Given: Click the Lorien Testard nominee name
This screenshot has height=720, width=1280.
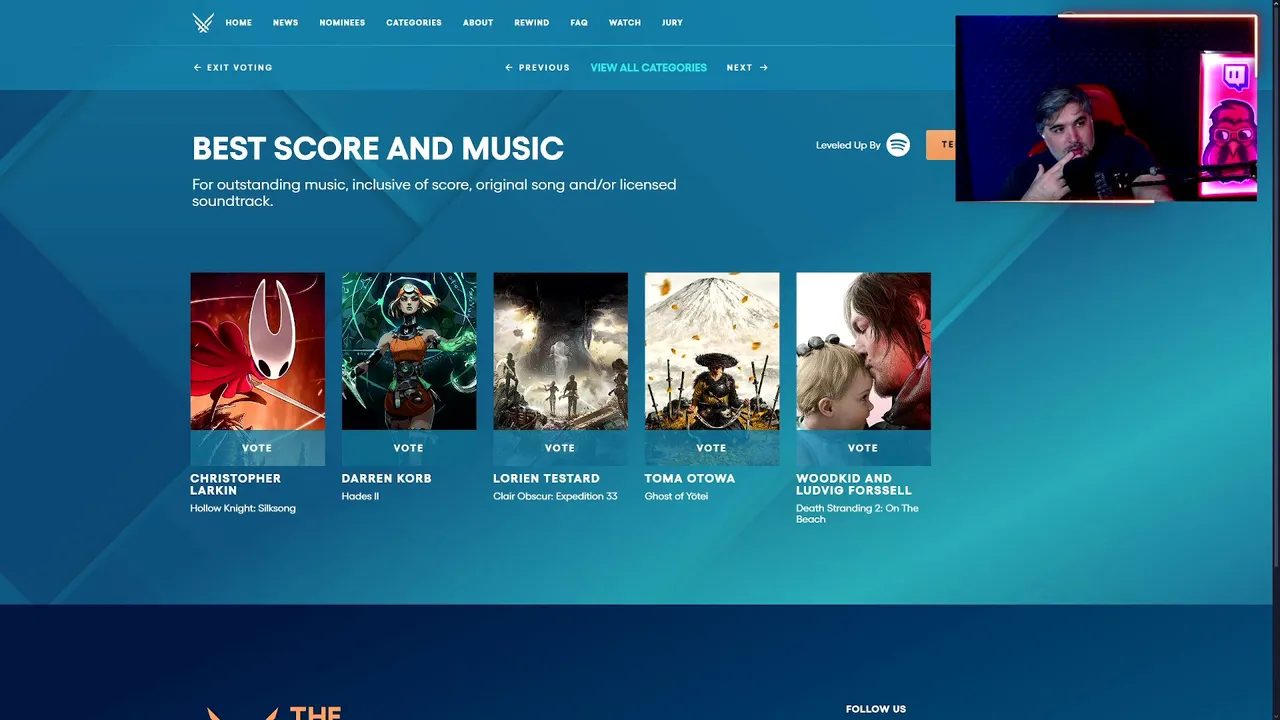Looking at the screenshot, I should click(x=546, y=478).
